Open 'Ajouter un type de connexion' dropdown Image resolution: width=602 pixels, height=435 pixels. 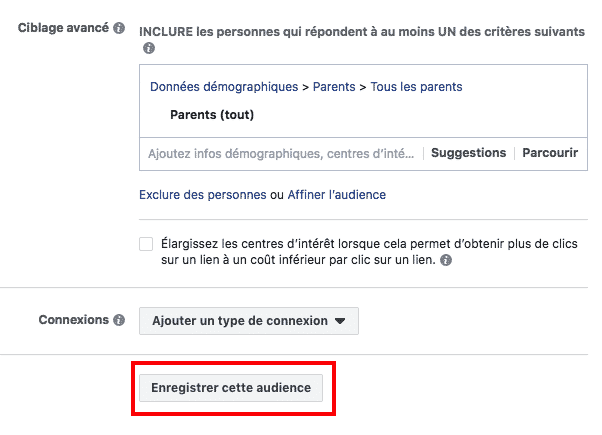[248, 321]
